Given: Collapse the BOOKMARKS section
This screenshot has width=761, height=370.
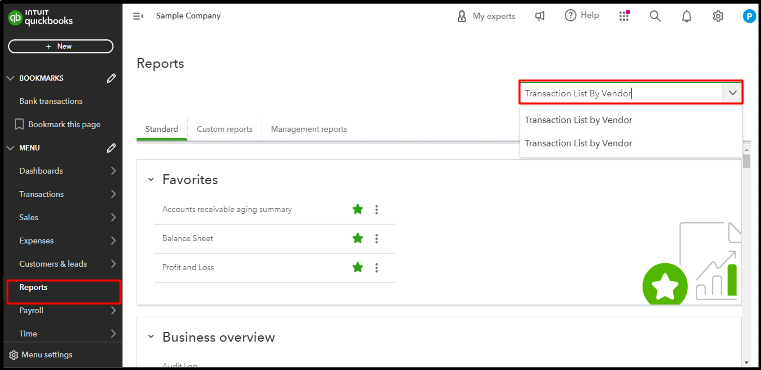Looking at the screenshot, I should (x=11, y=78).
